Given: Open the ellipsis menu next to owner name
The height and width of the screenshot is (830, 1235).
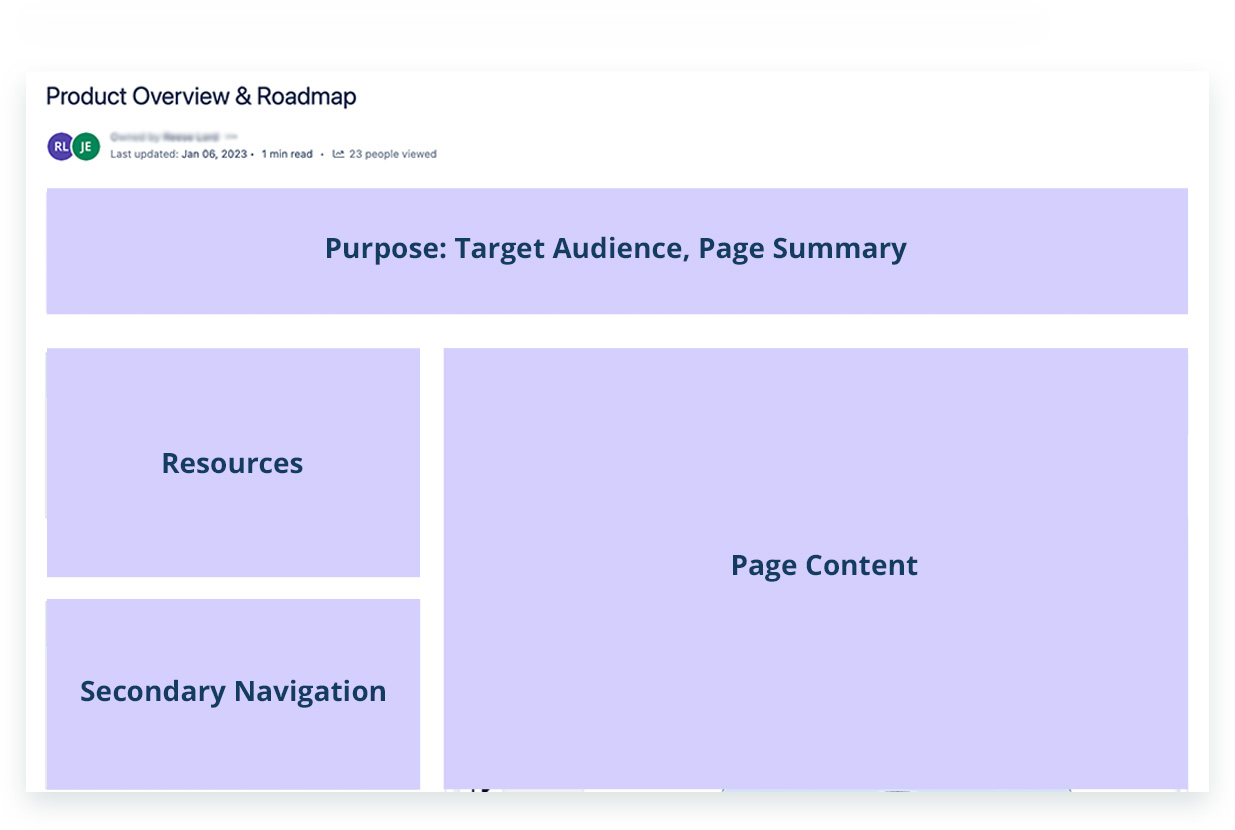Looking at the screenshot, I should coord(232,137).
